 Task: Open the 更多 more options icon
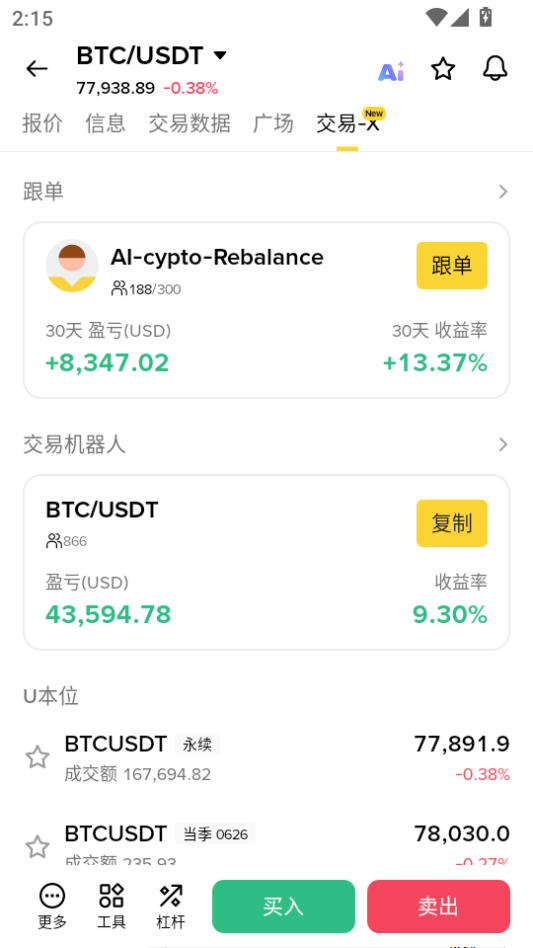click(53, 906)
